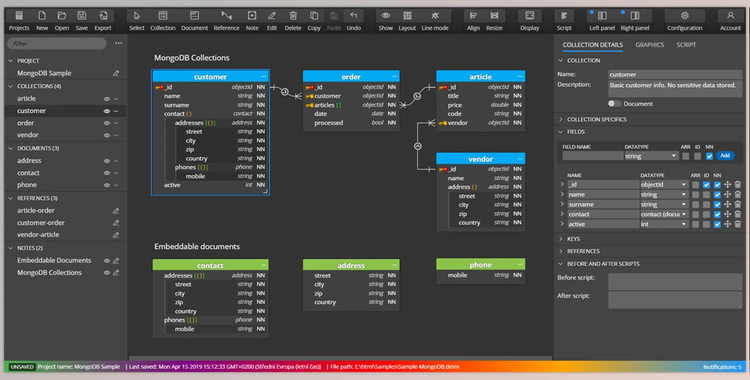750x380 pixels.
Task: Click the Edit toolbar icon
Action: [x=272, y=21]
